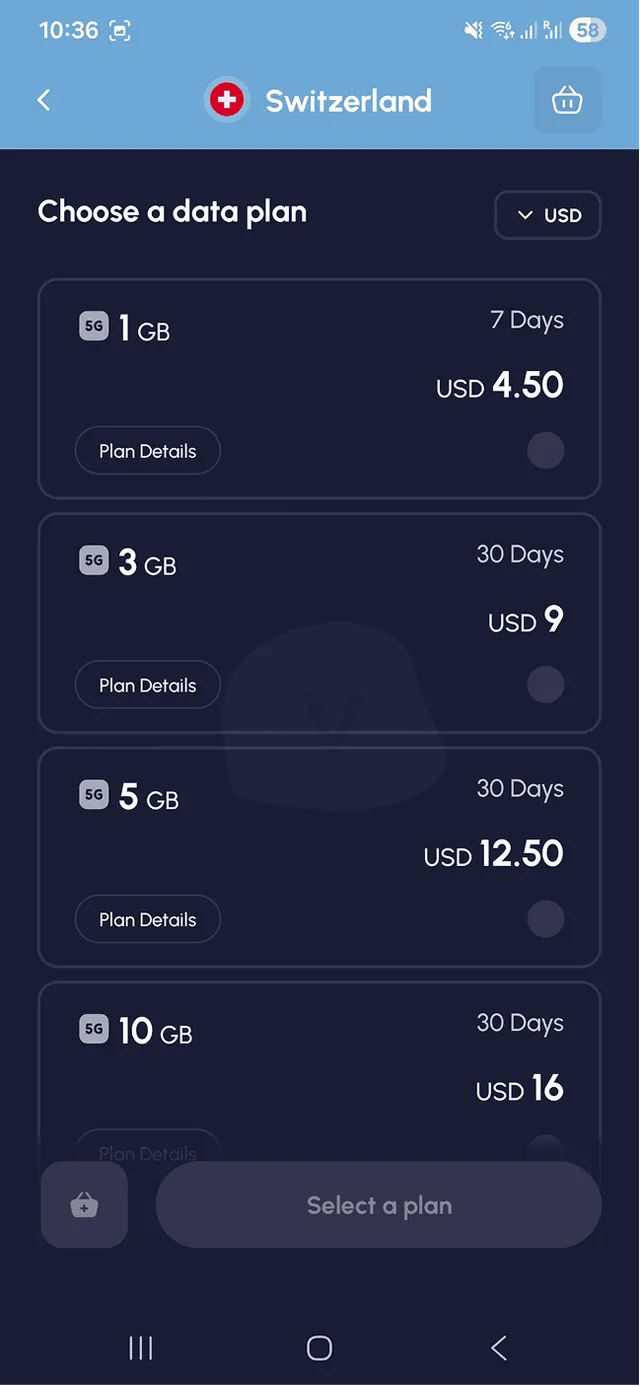
Task: Select the 3 GB plan radio circle
Action: pyautogui.click(x=546, y=684)
